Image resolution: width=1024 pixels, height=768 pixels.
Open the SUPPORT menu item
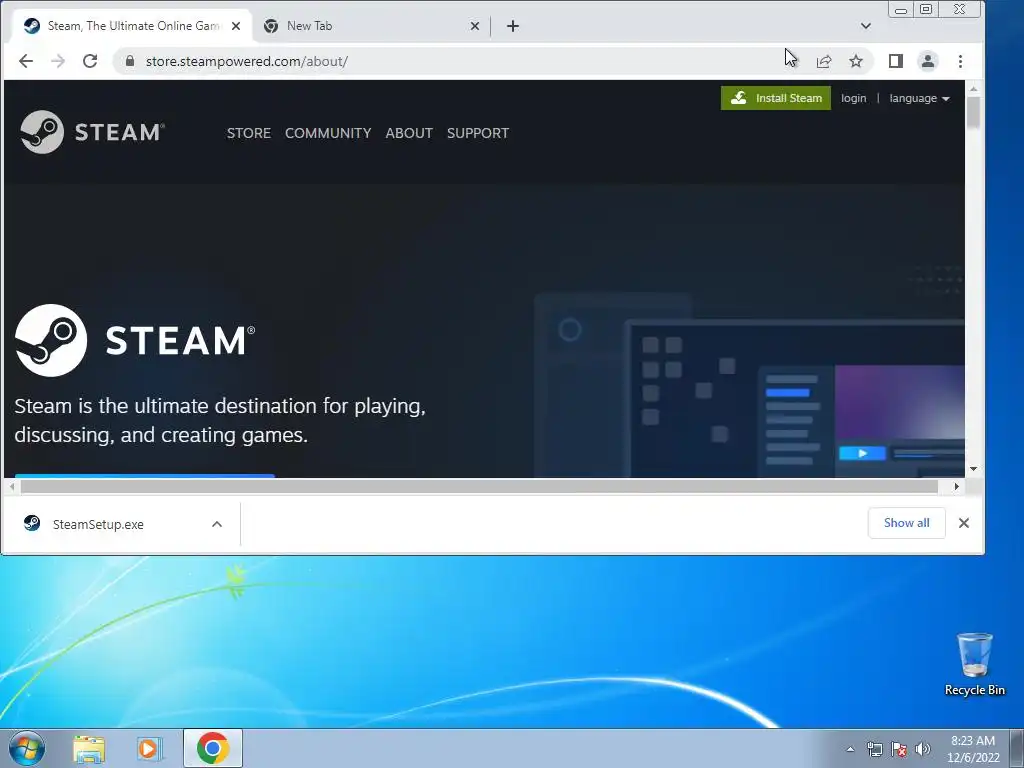[478, 133]
